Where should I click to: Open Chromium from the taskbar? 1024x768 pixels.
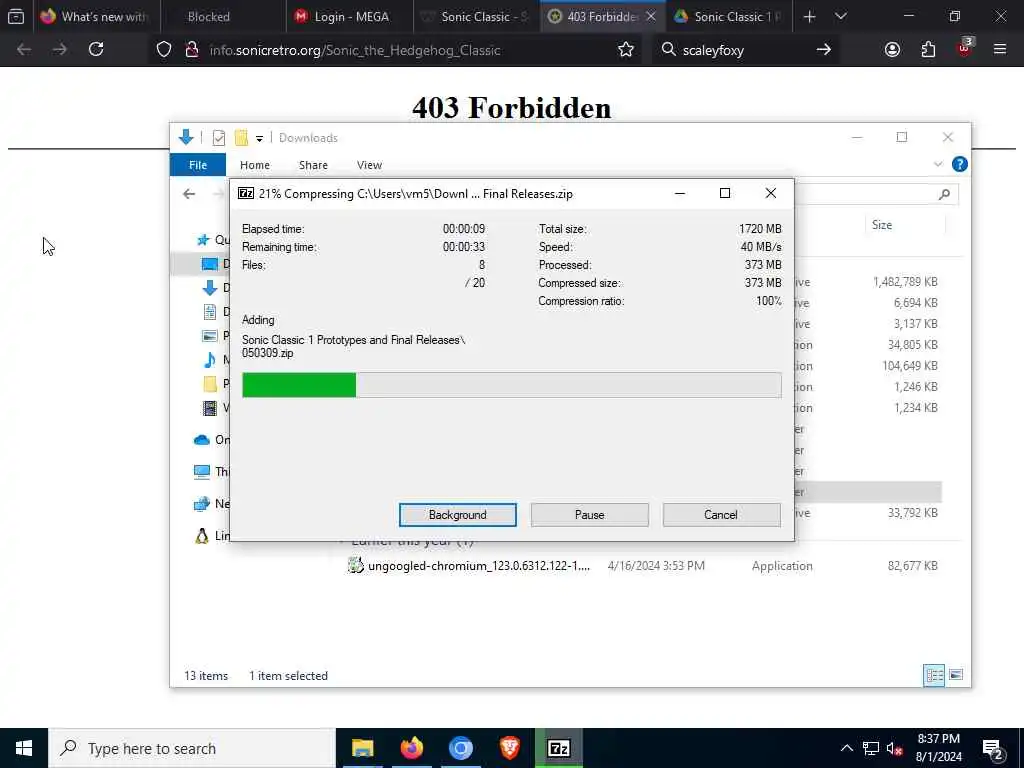pyautogui.click(x=460, y=748)
